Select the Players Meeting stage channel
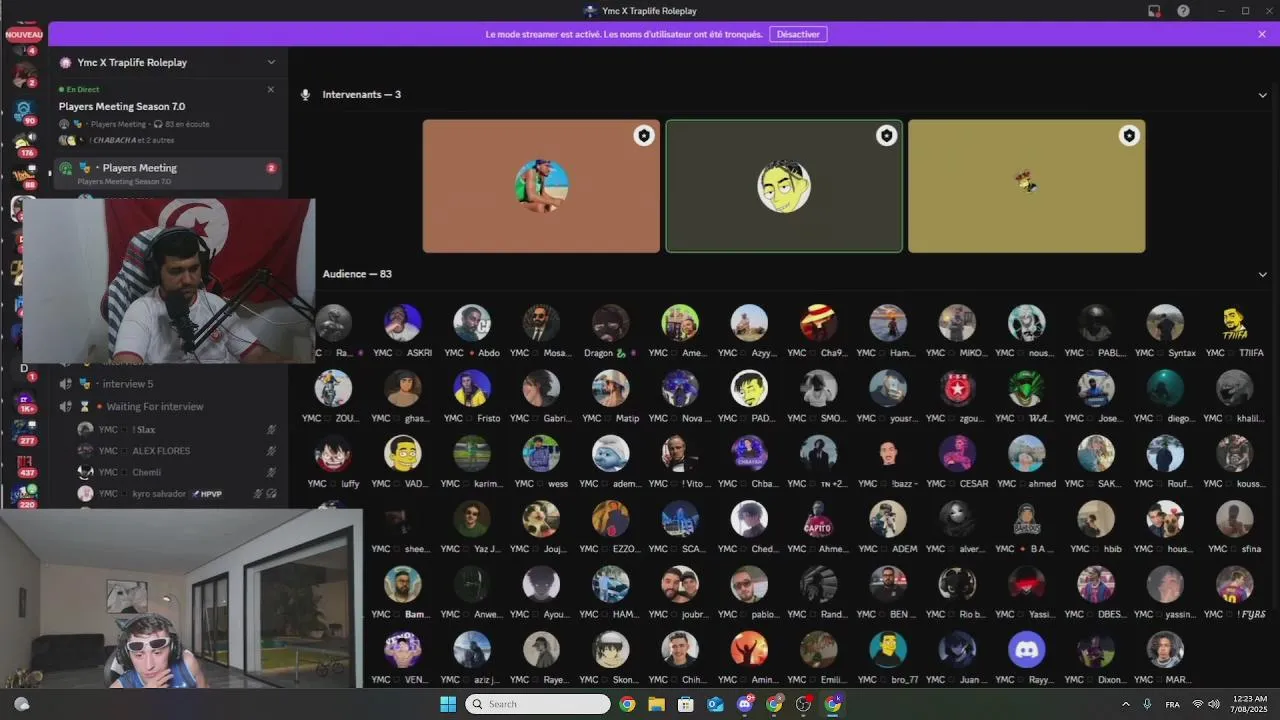 click(x=168, y=173)
